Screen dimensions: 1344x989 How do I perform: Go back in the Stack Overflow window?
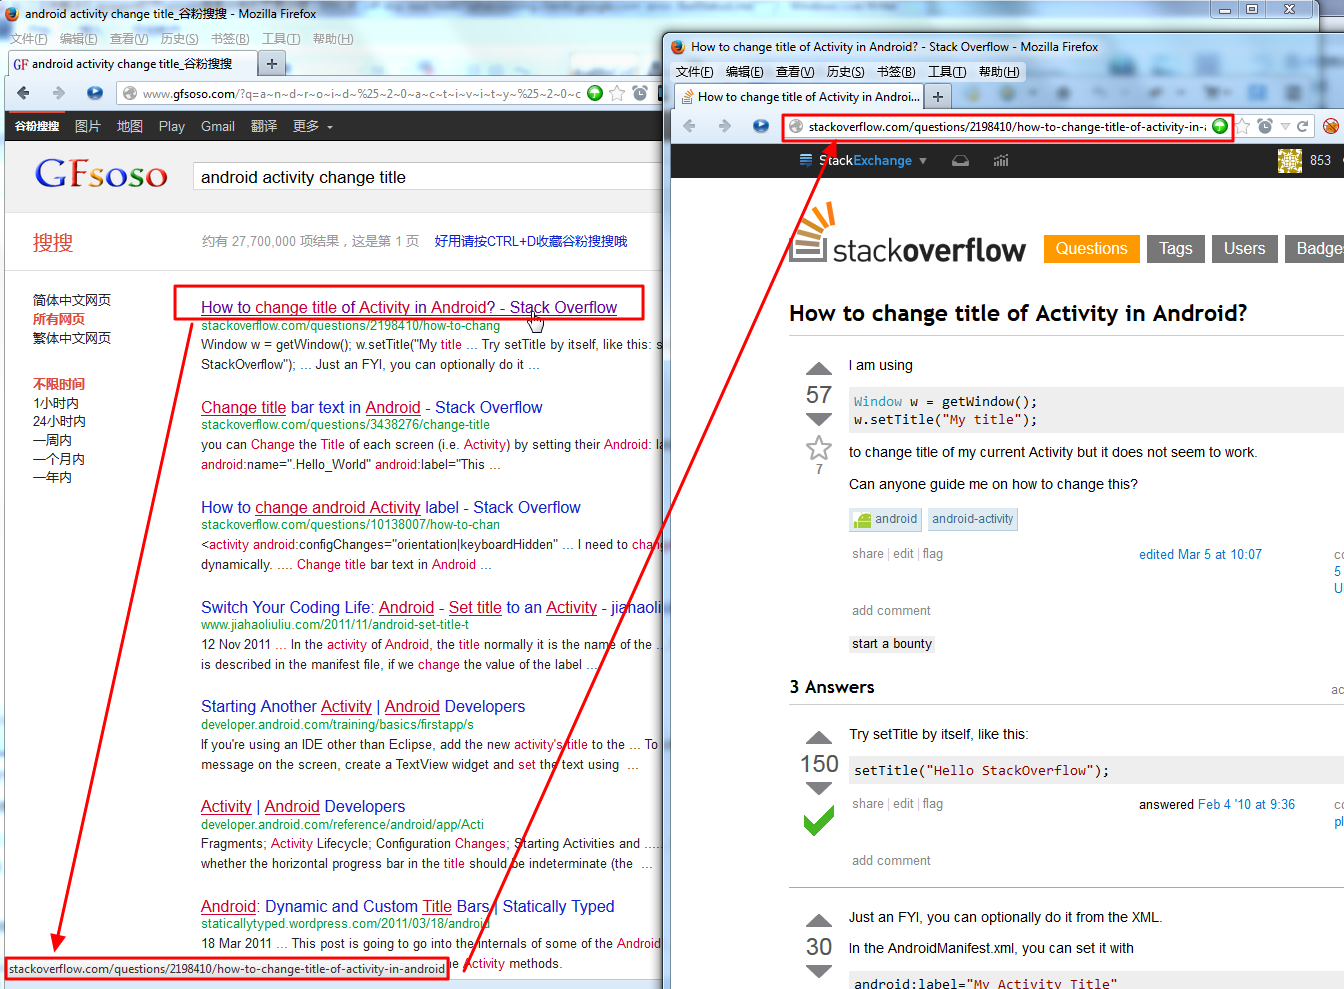coord(689,126)
